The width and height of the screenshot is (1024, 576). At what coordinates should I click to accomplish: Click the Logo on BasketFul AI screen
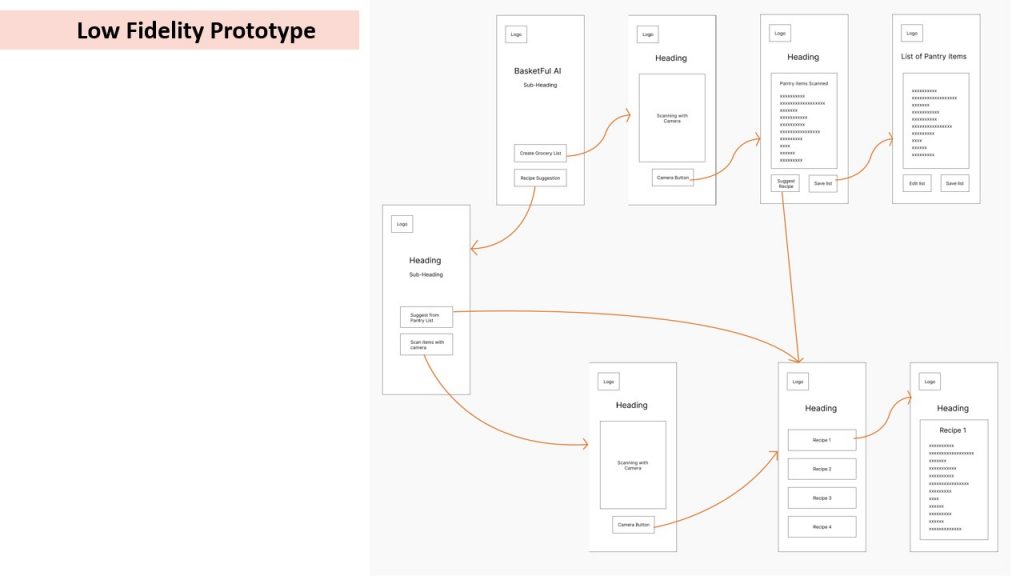click(516, 34)
